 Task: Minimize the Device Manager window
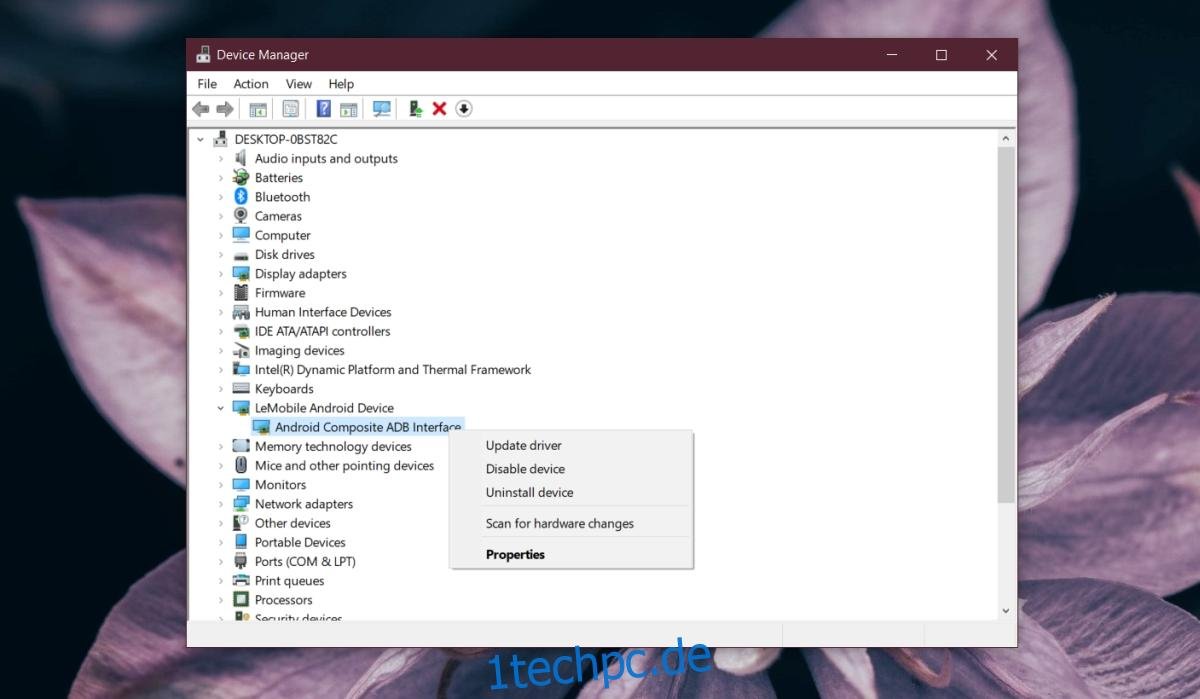890,55
